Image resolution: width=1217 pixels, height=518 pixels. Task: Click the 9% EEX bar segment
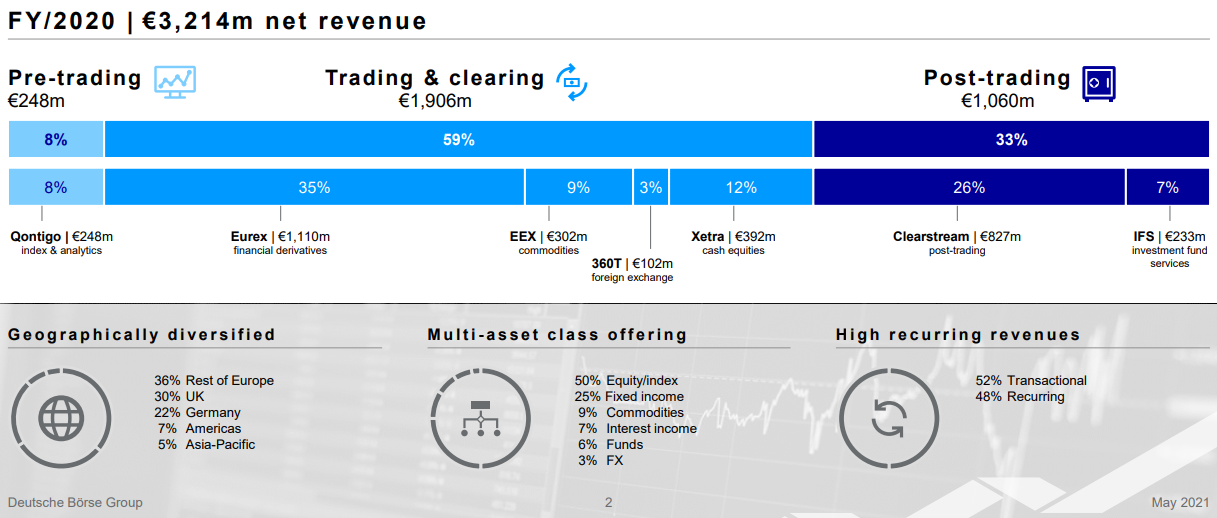[x=578, y=187]
